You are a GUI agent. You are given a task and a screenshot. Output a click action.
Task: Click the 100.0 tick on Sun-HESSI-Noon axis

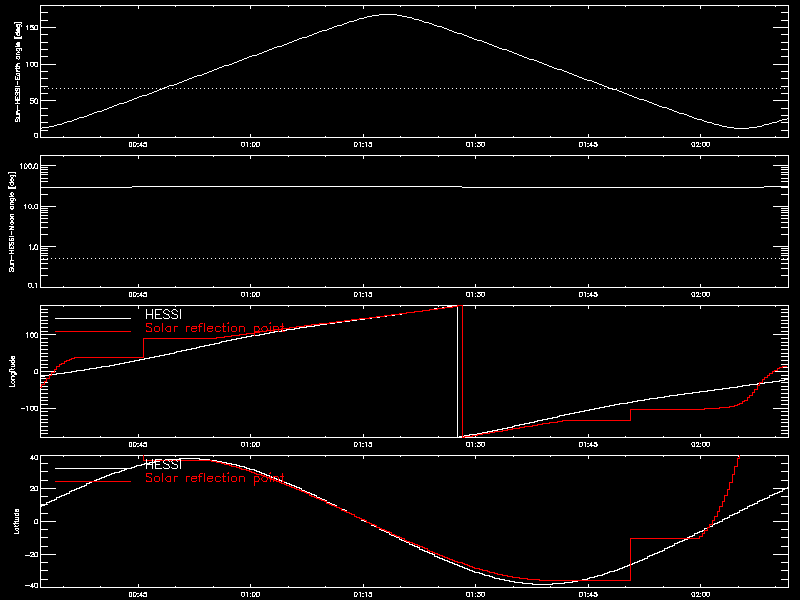(x=29, y=166)
